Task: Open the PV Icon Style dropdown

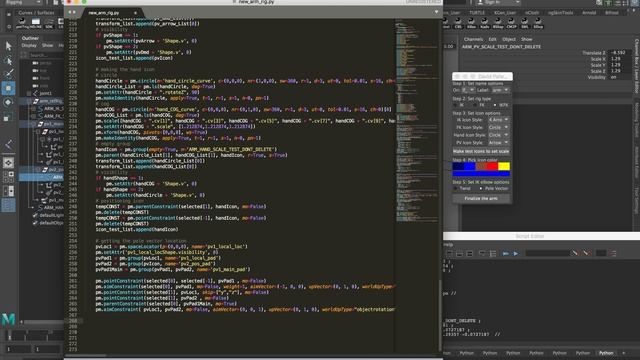Action: [x=499, y=142]
